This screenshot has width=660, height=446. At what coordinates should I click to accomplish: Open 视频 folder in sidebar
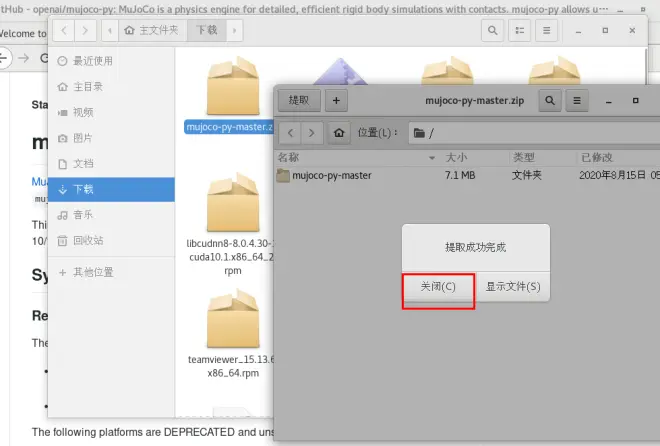tap(112, 112)
